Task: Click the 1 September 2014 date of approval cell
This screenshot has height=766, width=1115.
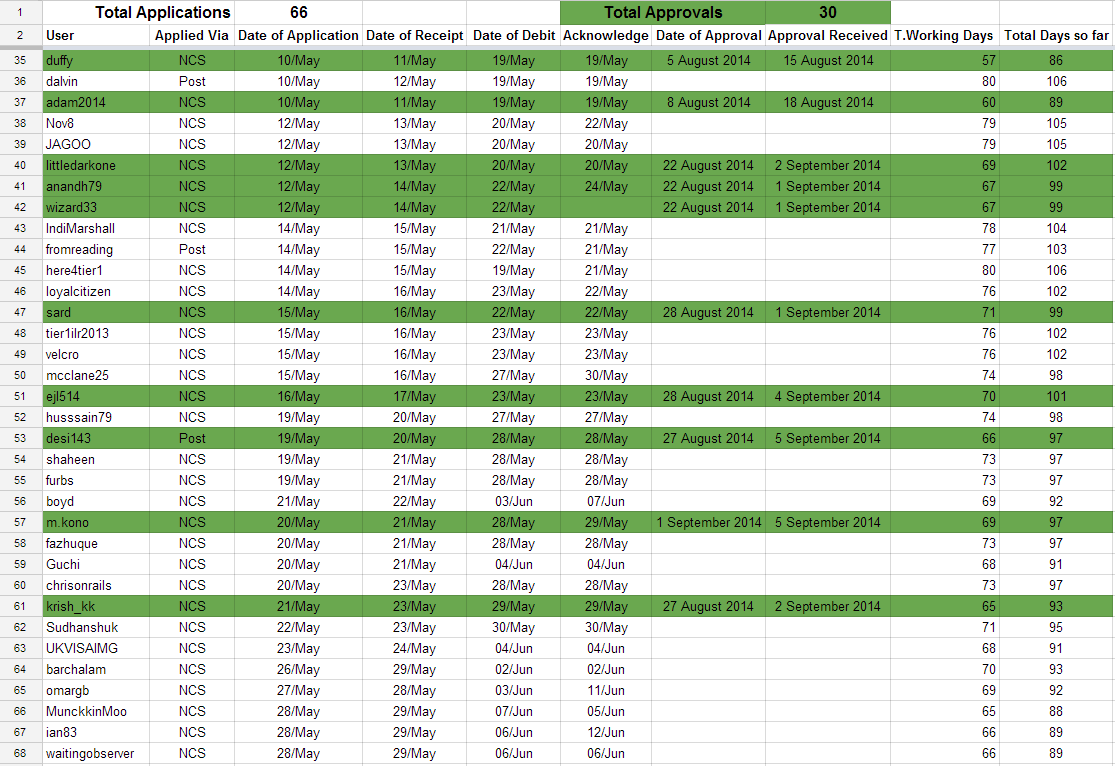Action: 709,522
